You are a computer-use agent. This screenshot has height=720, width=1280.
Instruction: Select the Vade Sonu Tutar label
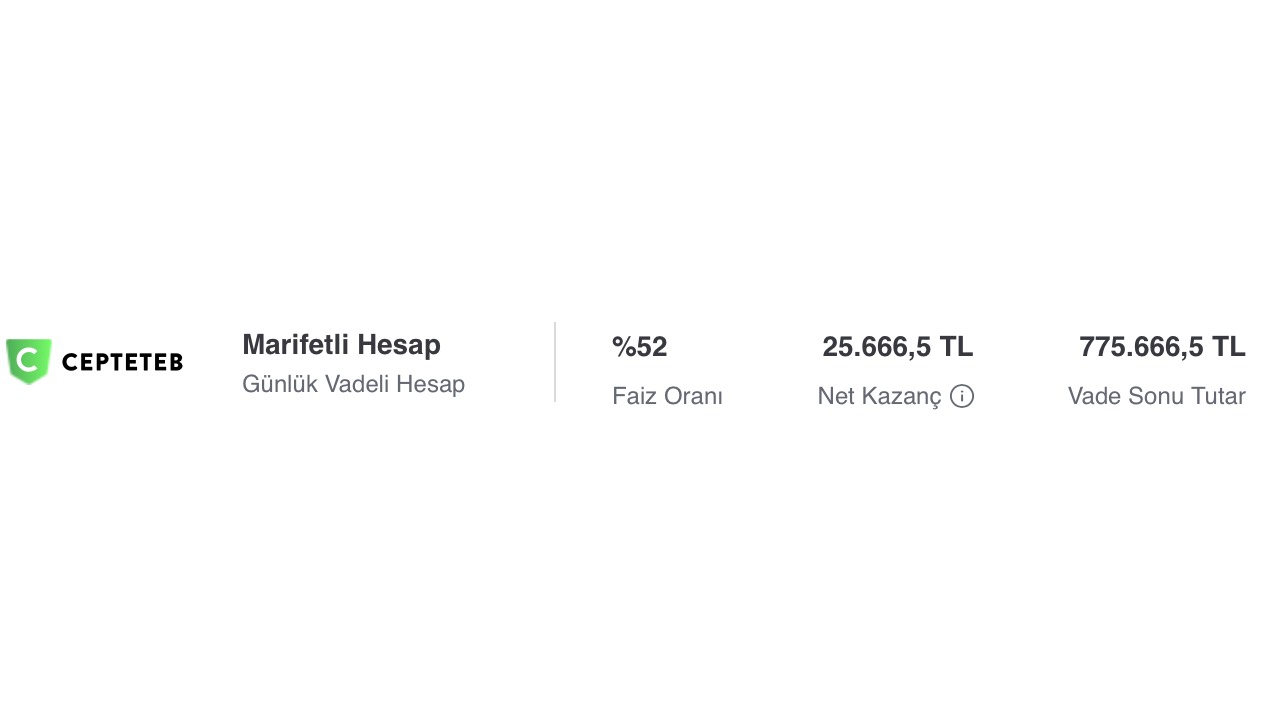pos(1156,396)
